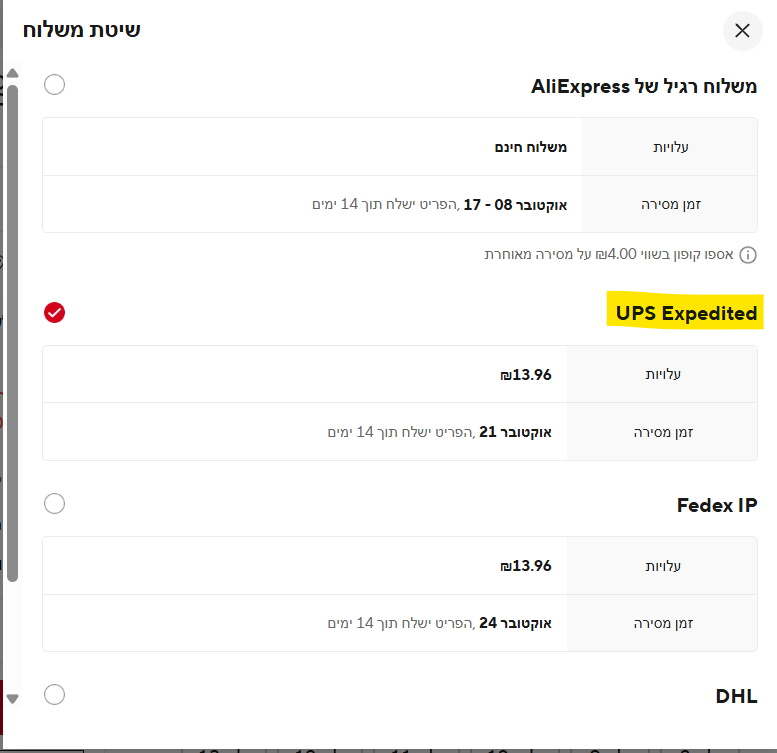
Task: Choose the Fedex IP shipping option
Action: point(55,503)
